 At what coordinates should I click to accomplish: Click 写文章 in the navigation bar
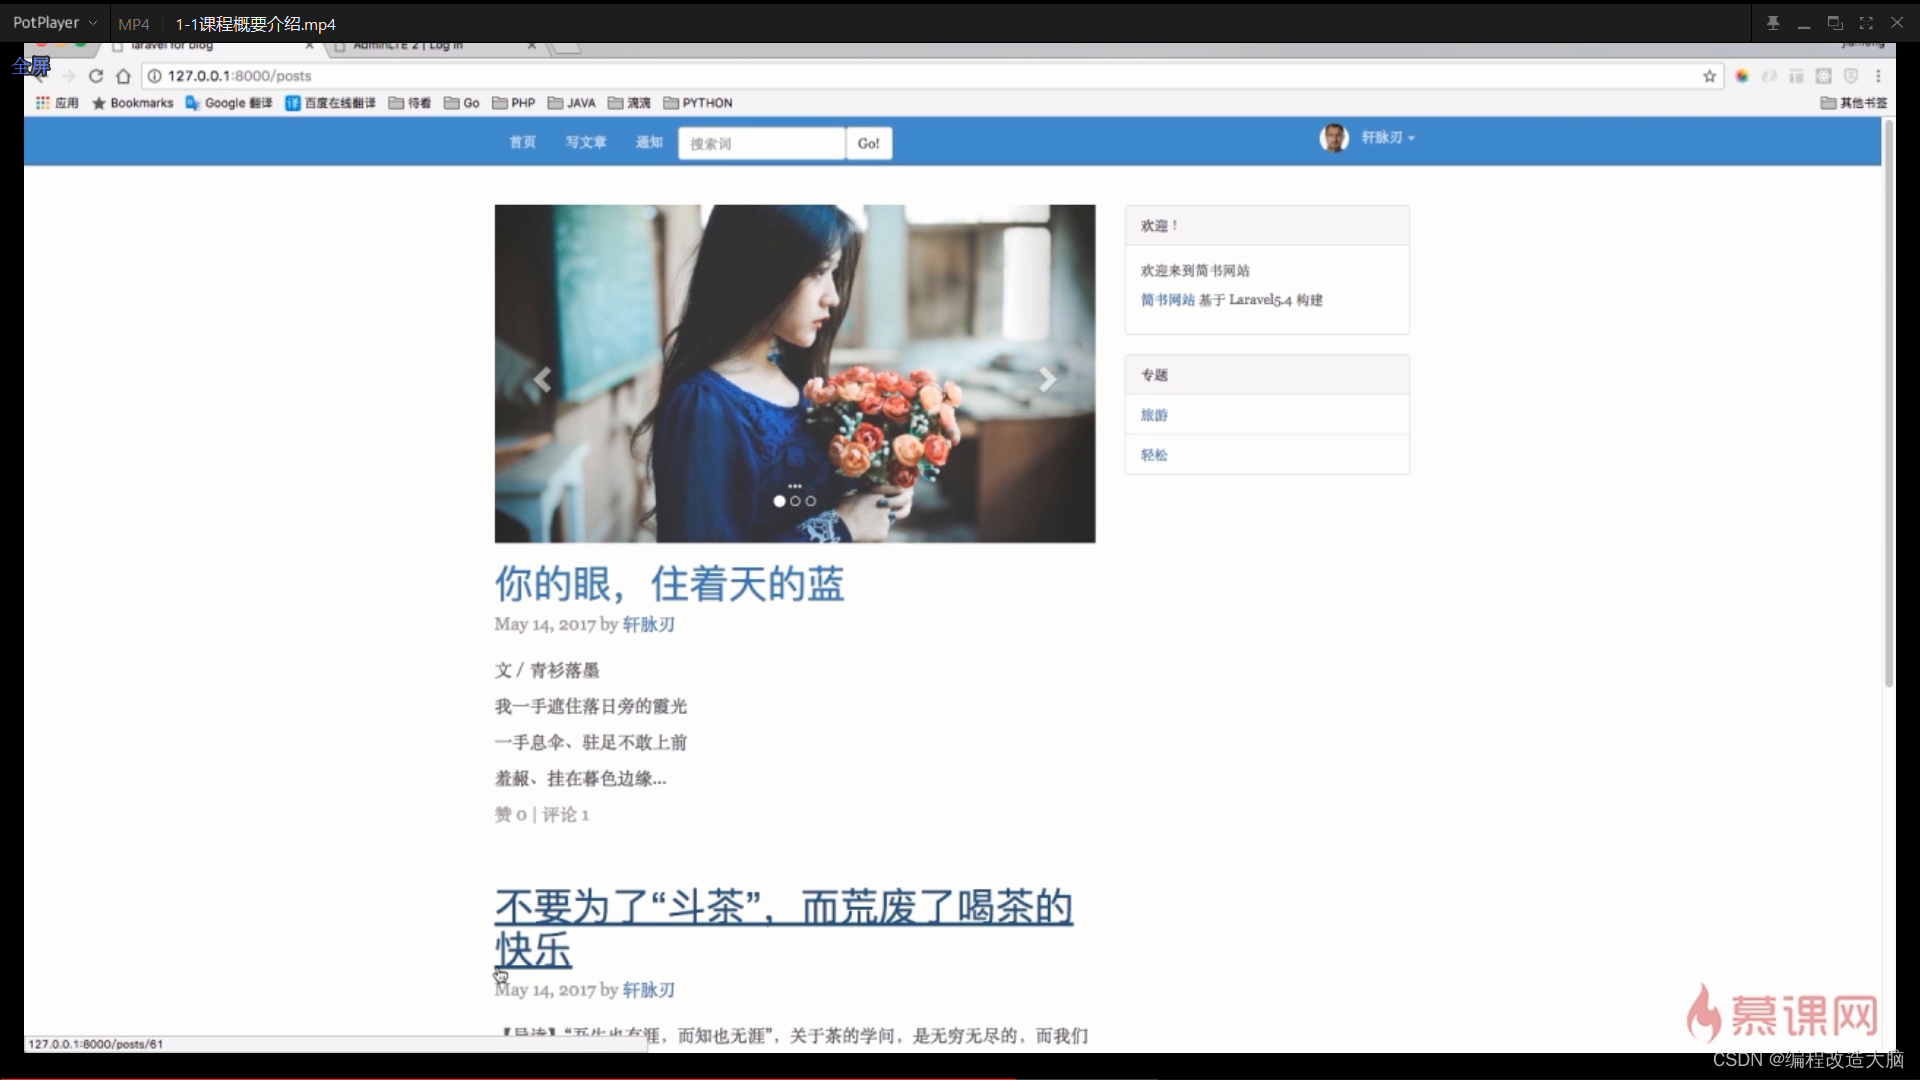(x=586, y=142)
